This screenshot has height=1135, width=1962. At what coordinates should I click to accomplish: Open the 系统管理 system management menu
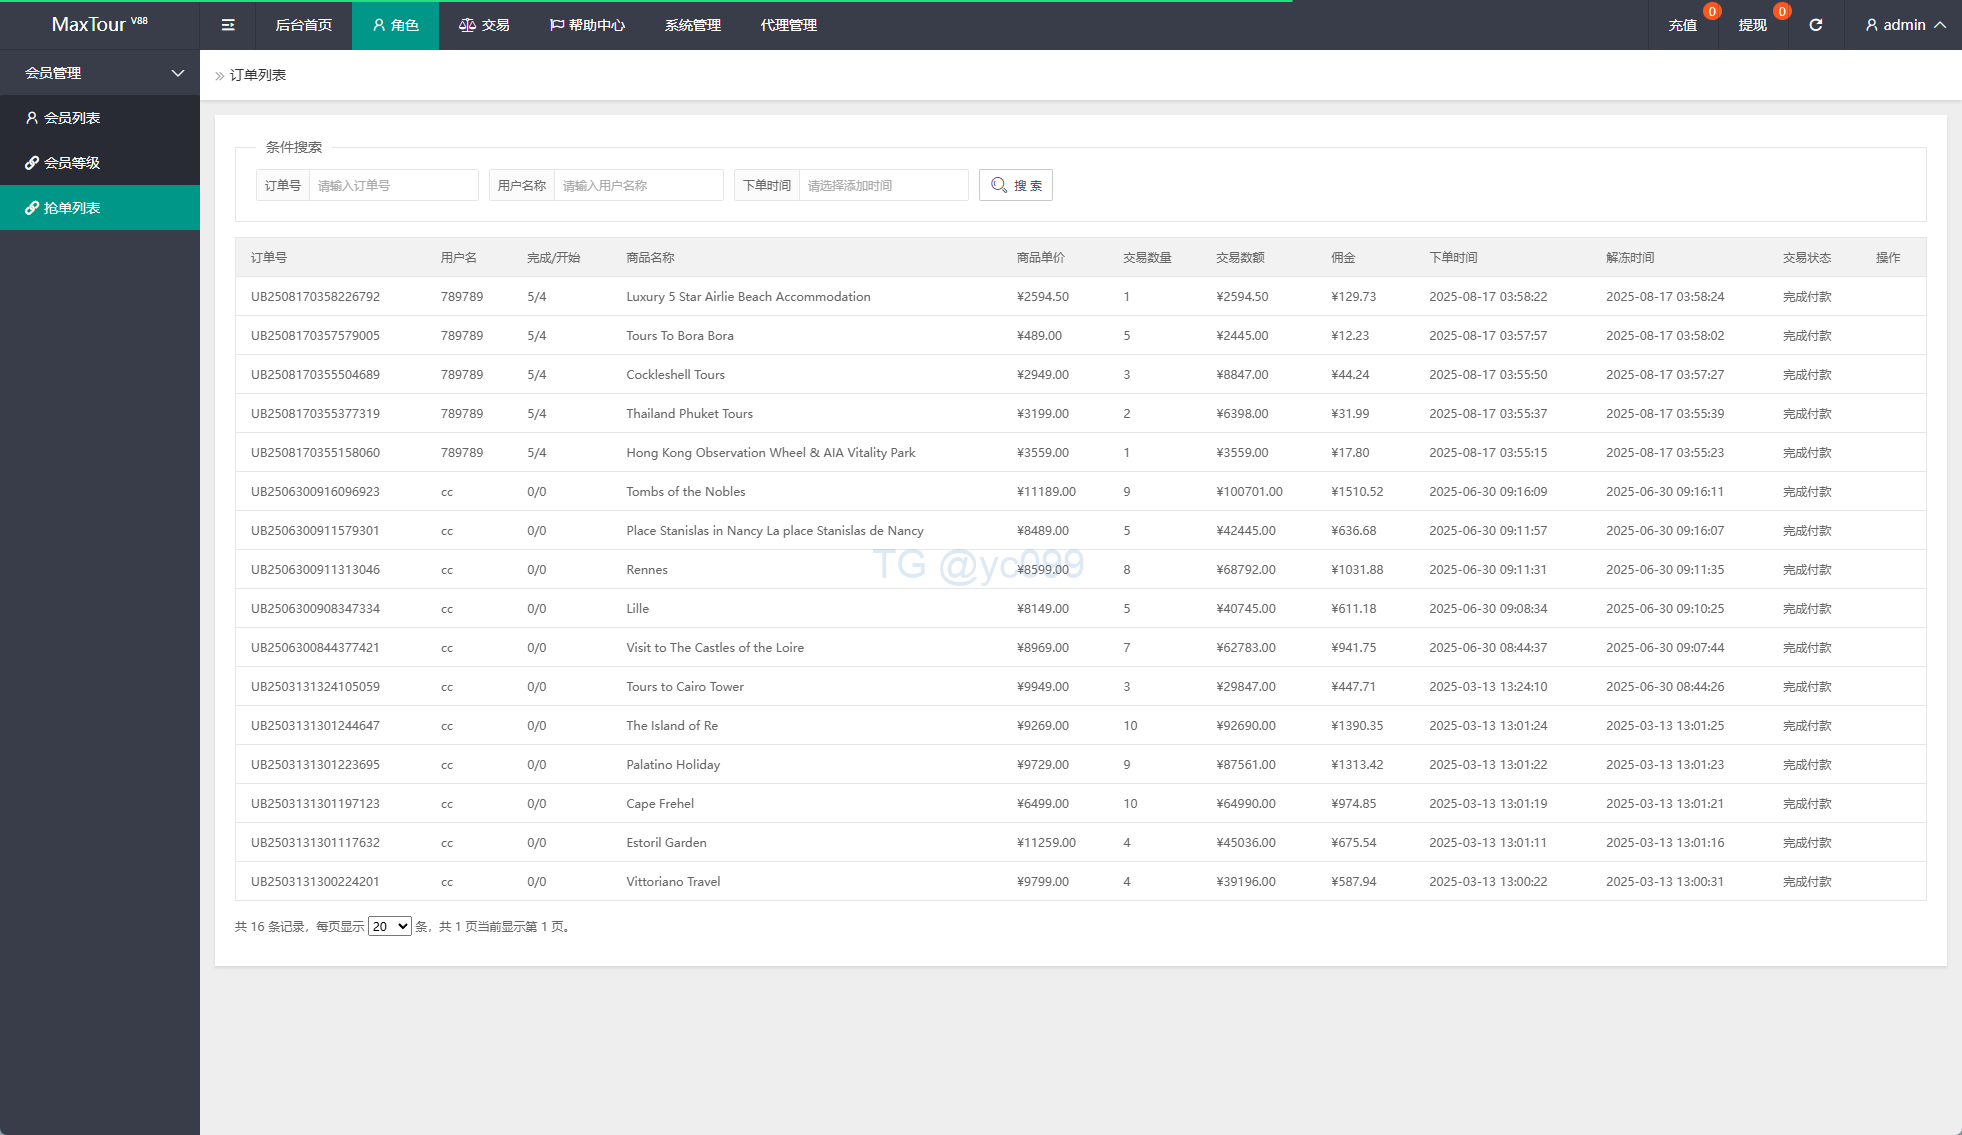692,25
